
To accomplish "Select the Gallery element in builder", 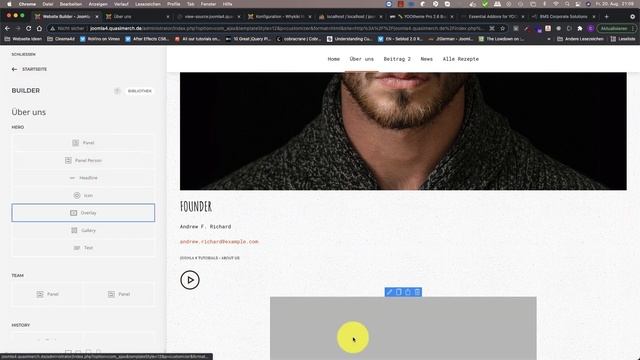I will point(83,230).
